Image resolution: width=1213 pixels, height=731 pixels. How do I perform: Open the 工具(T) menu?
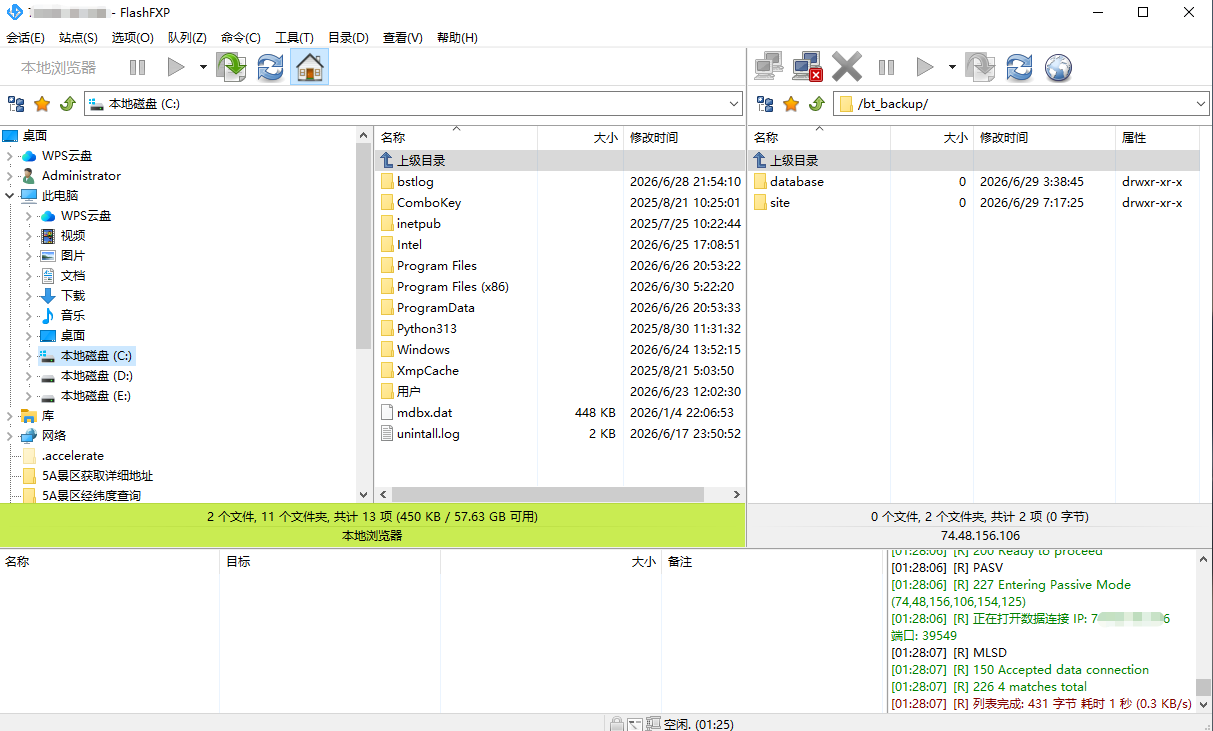pos(294,37)
